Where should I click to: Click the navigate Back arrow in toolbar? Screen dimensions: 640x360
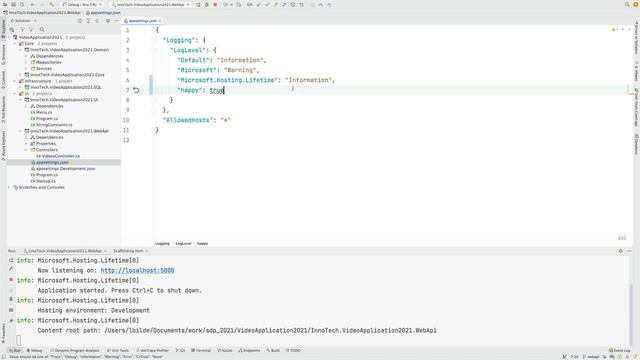point(33,4)
